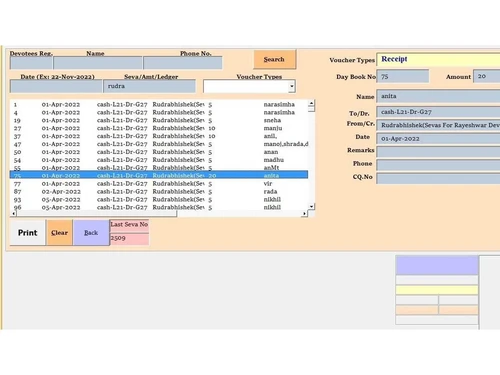
Task: Click the horizontal scrollbar thumb of list
Action: point(97,214)
